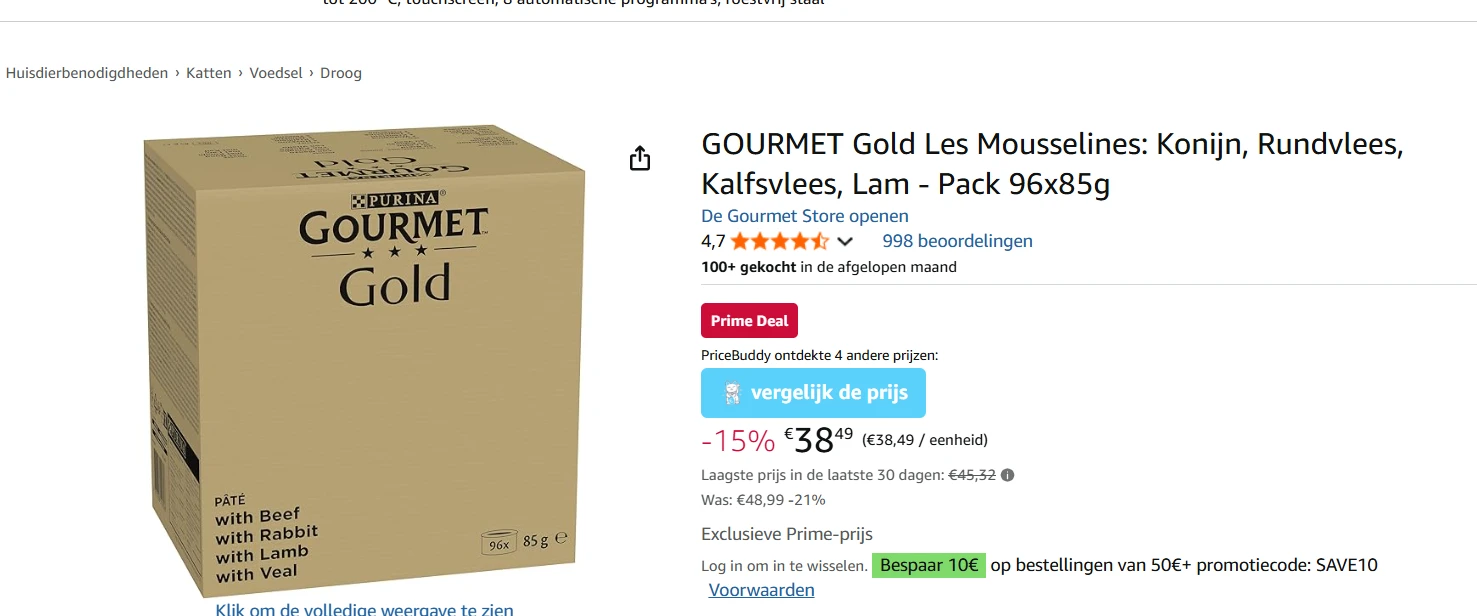Image resolution: width=1477 pixels, height=616 pixels.
Task: Click the Huisdierbenodigdheden breadcrumb link
Action: (87, 72)
